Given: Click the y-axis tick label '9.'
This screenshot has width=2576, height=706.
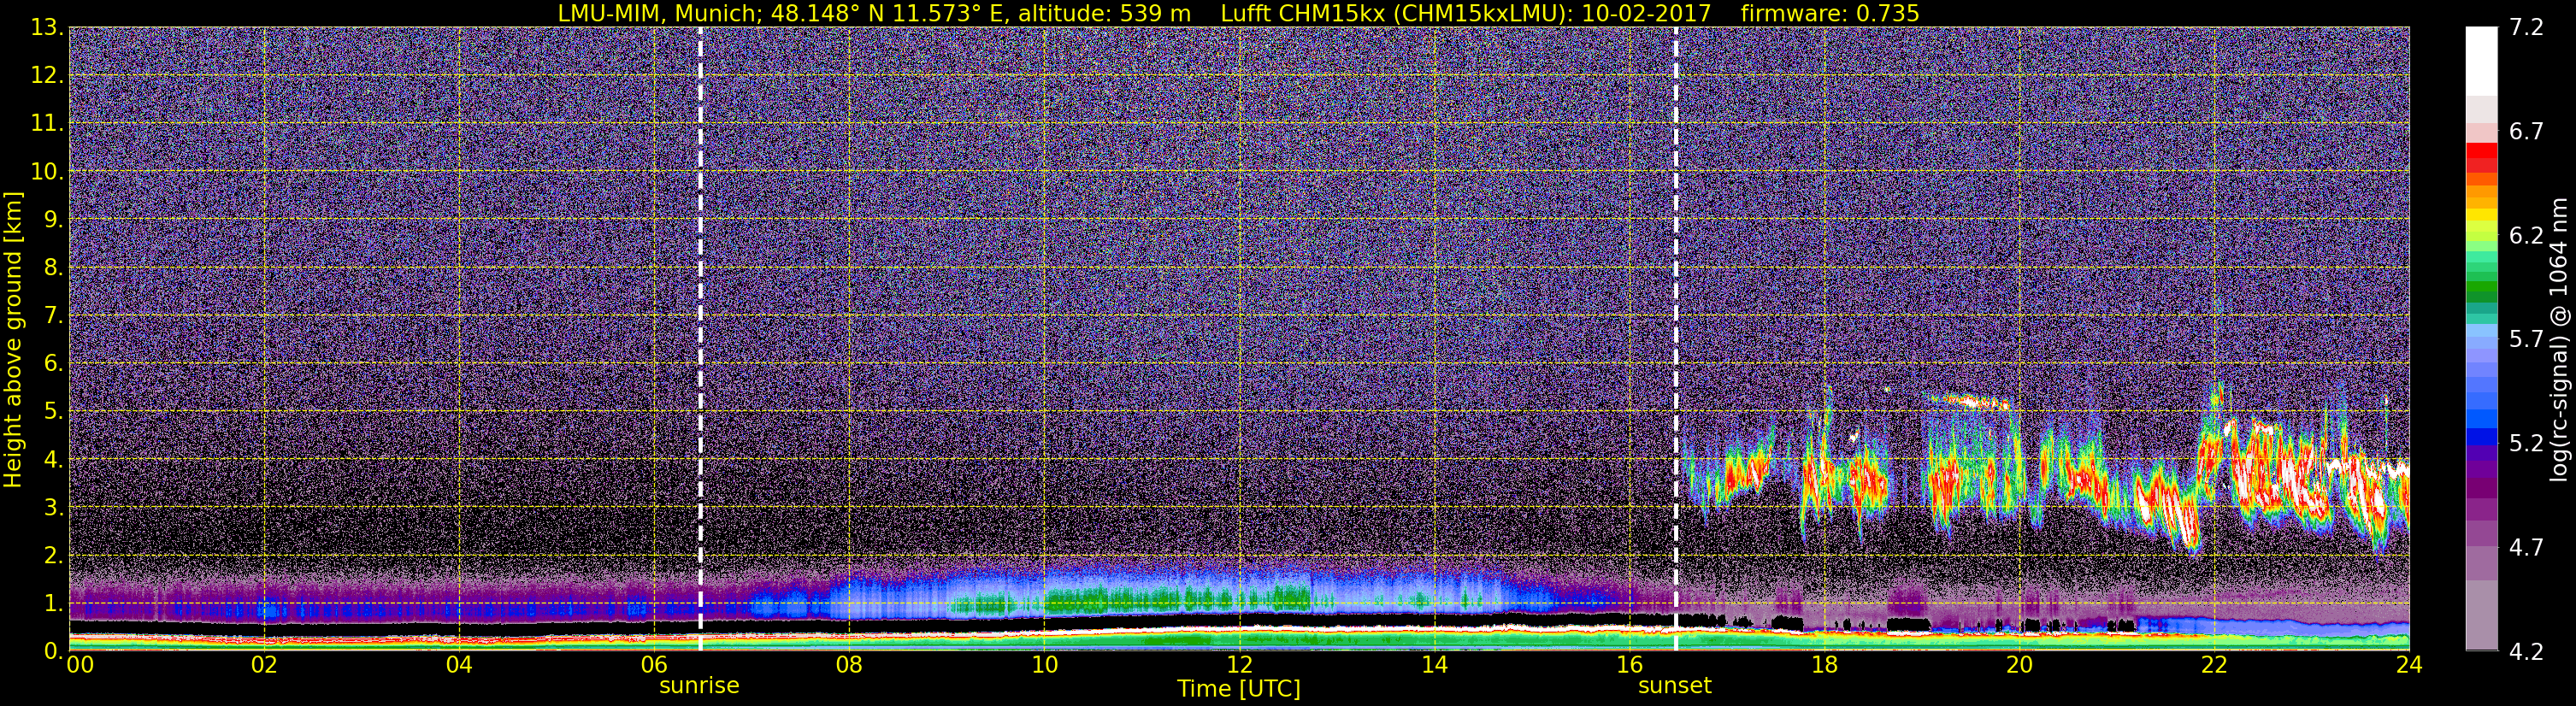Looking at the screenshot, I should pos(53,220).
